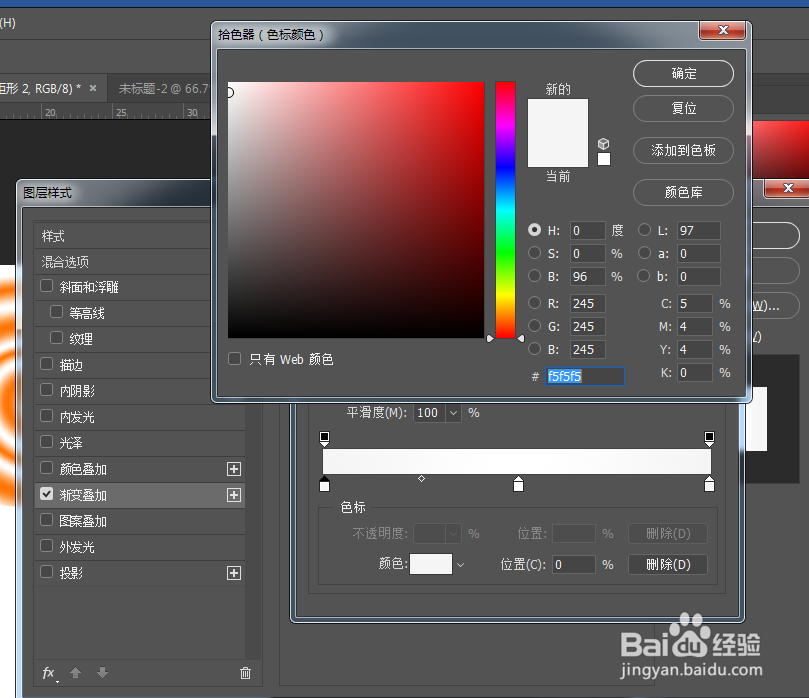The image size is (809, 698).
Task: Click the R value field 245
Action: tap(587, 303)
